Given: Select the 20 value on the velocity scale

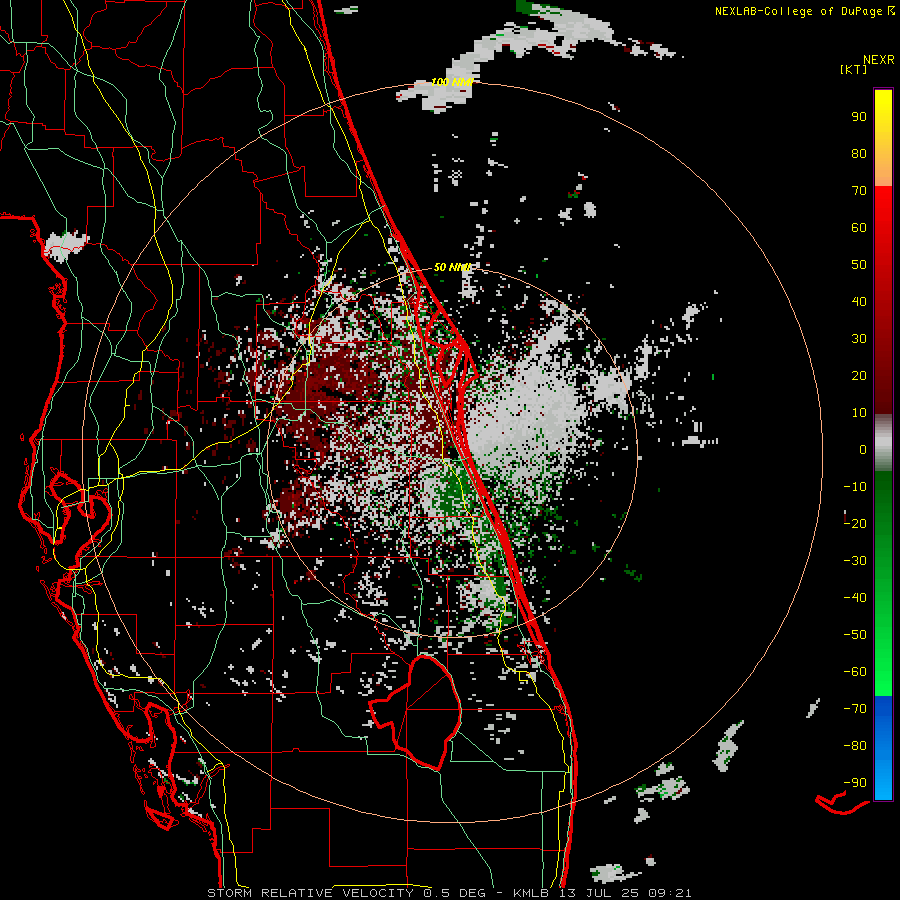Looking at the screenshot, I should click(x=859, y=376).
